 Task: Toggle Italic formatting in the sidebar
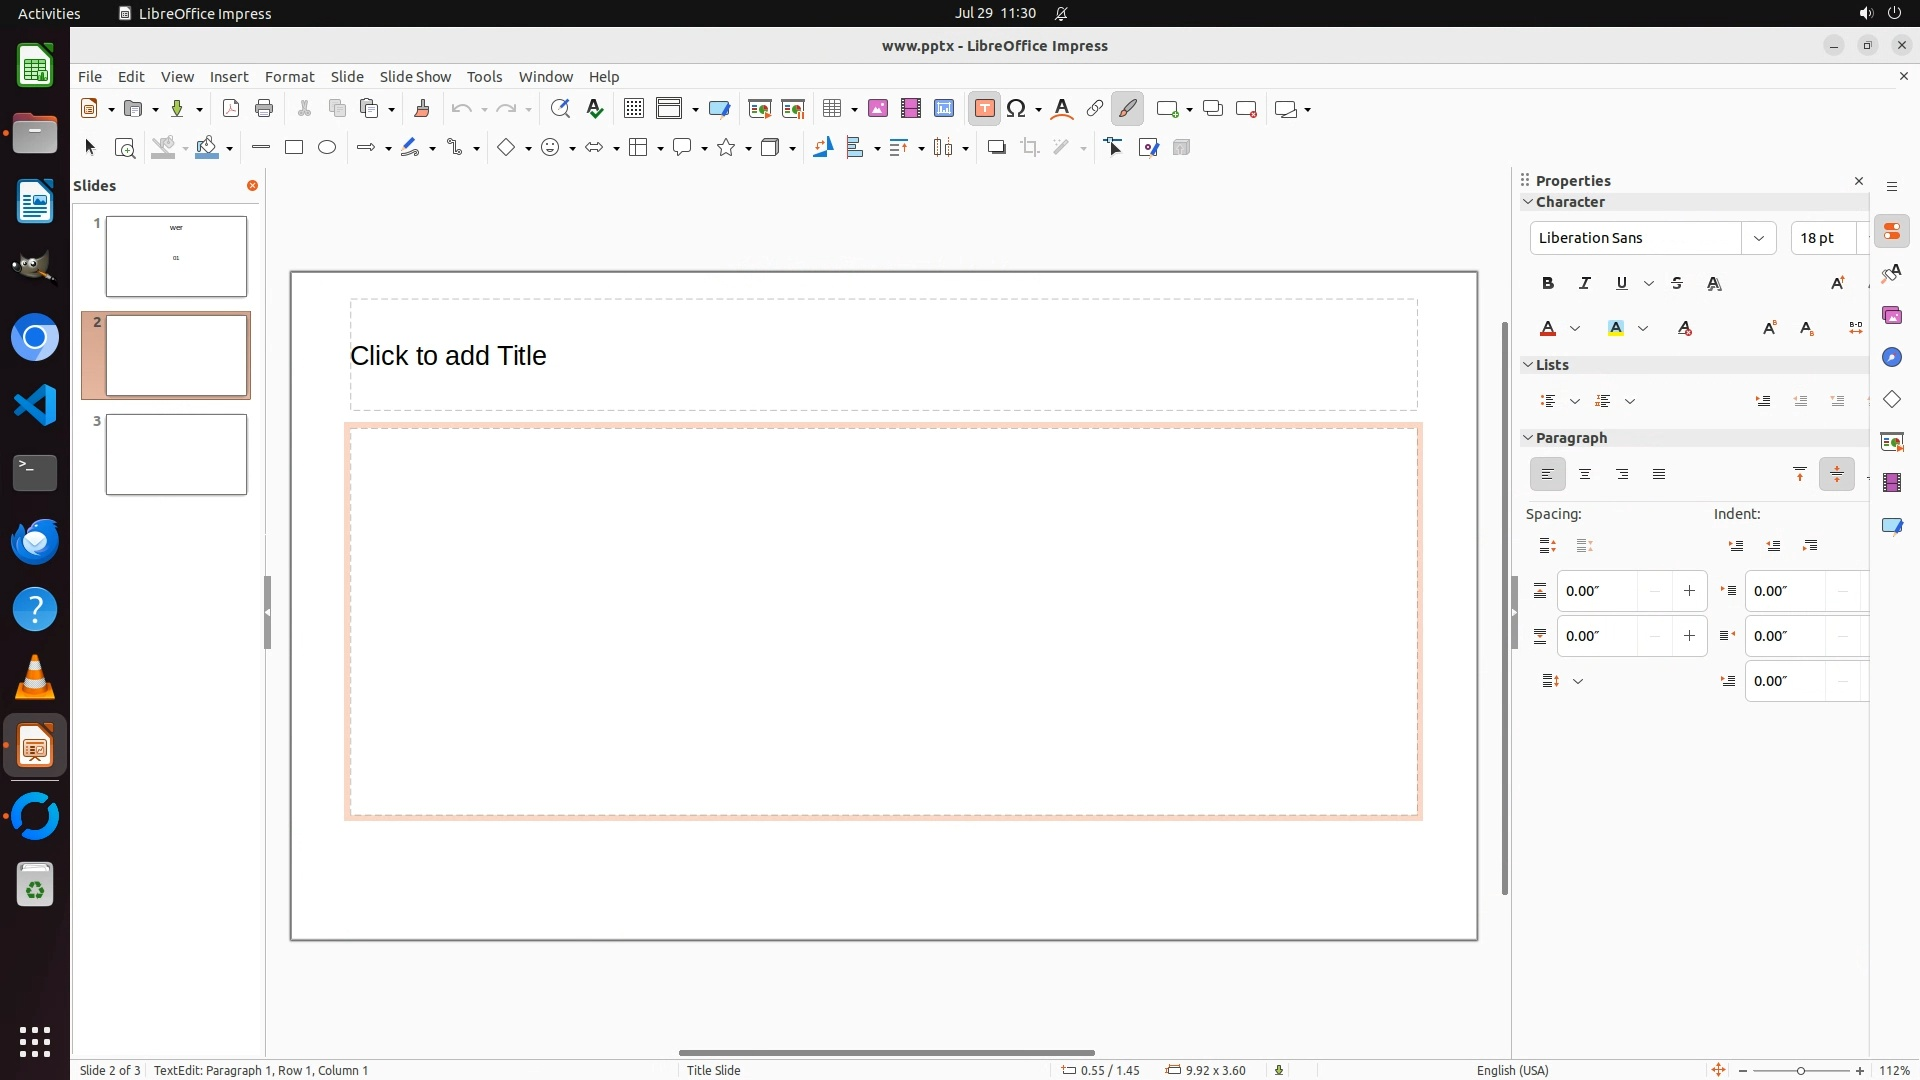tap(1585, 284)
